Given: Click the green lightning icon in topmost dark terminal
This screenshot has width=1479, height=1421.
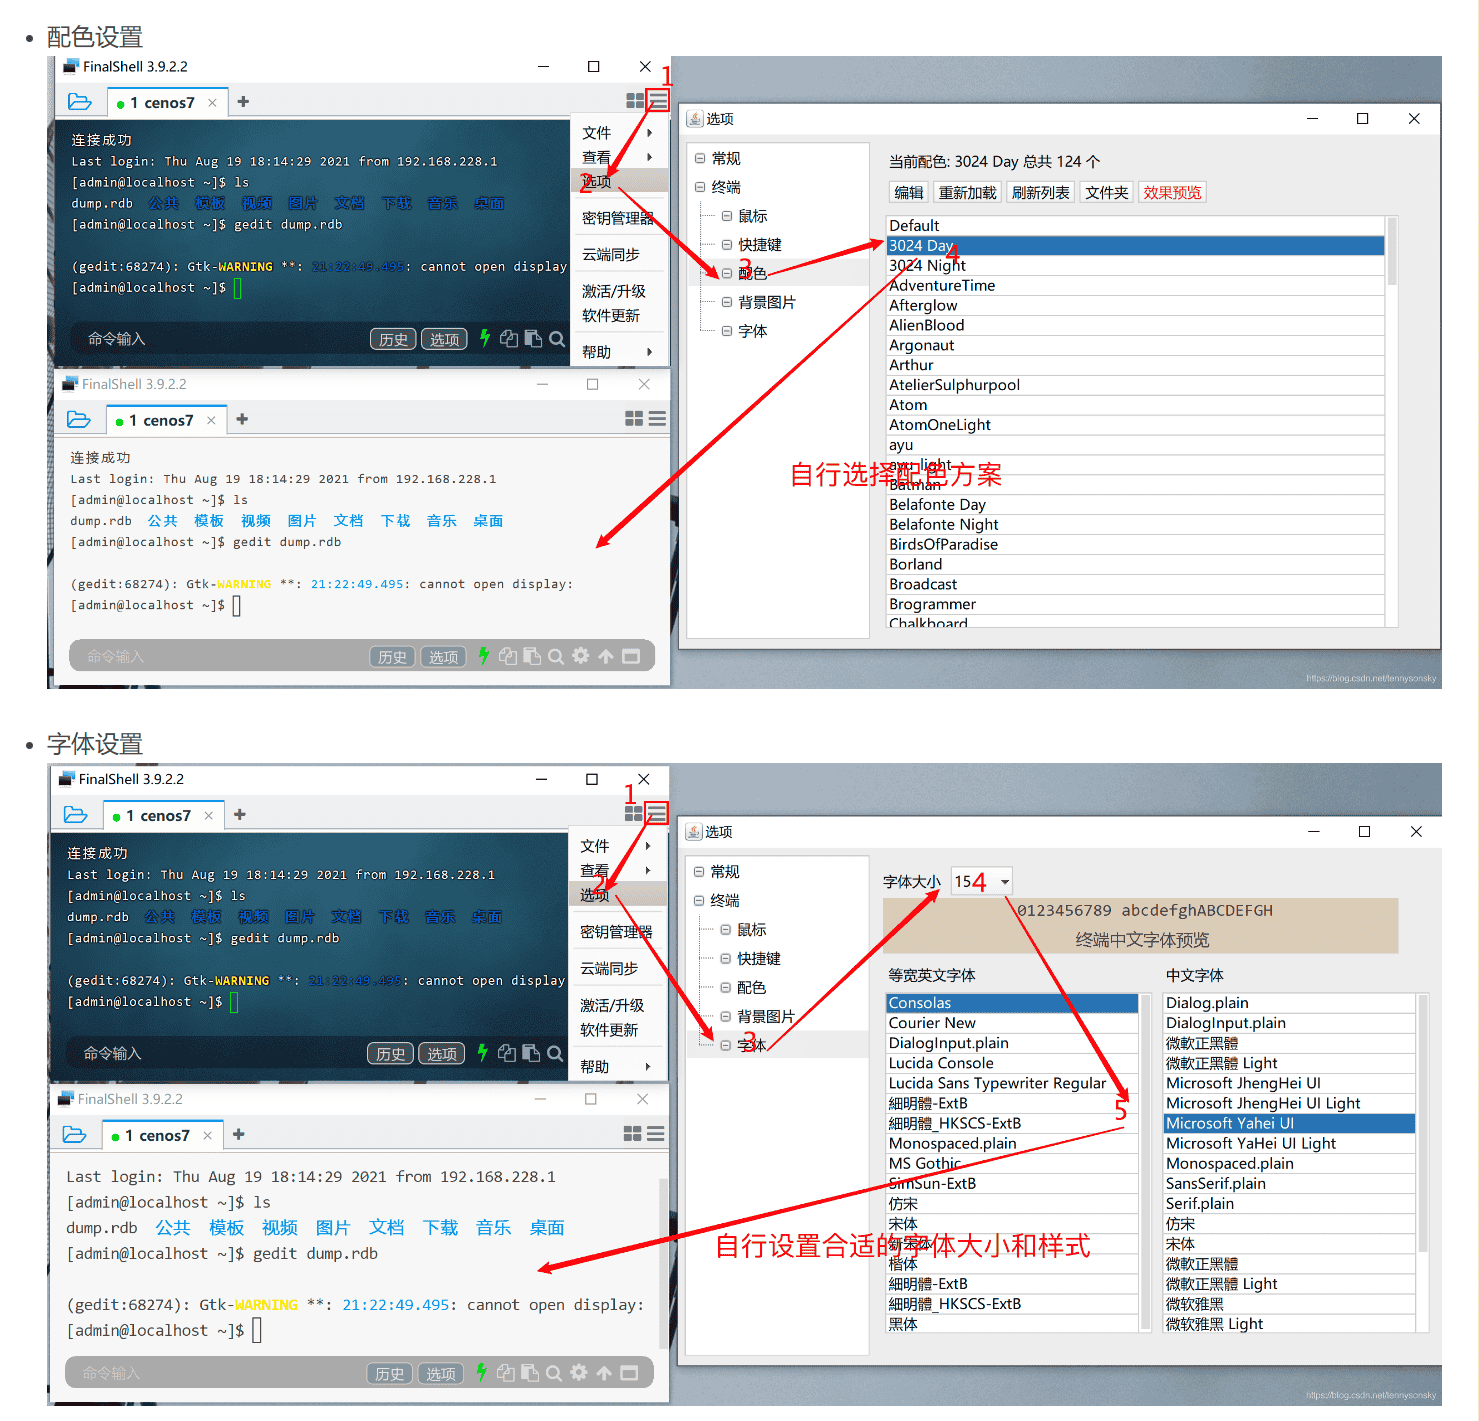Looking at the screenshot, I should pyautogui.click(x=485, y=338).
